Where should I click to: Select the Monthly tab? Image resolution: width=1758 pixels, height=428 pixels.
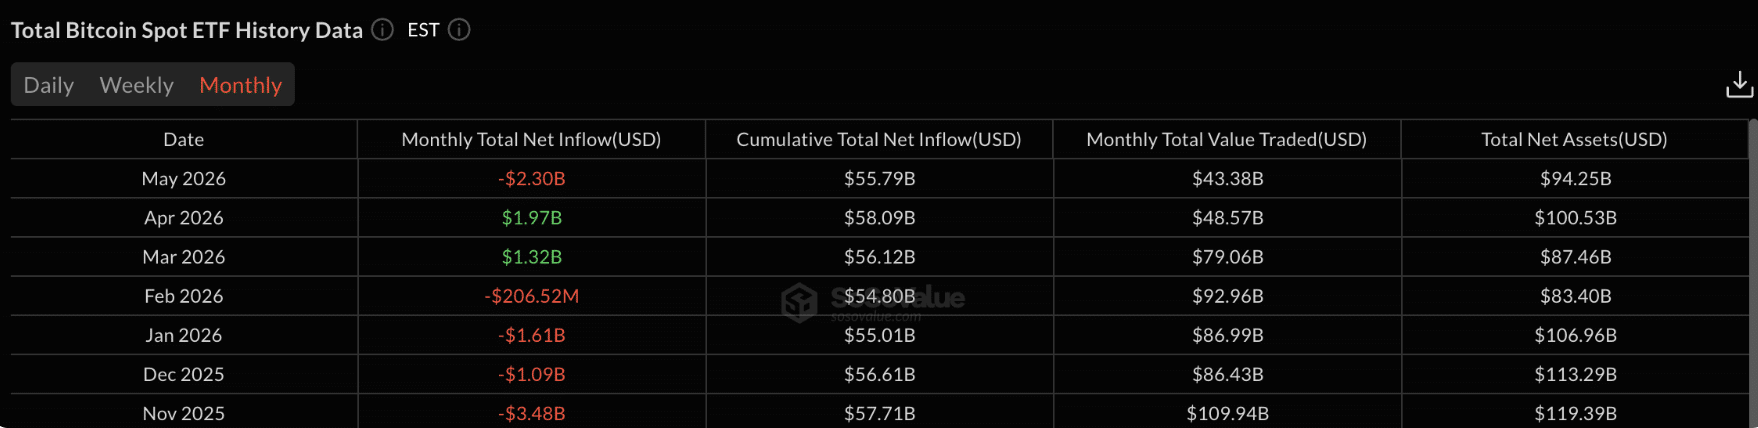[241, 85]
